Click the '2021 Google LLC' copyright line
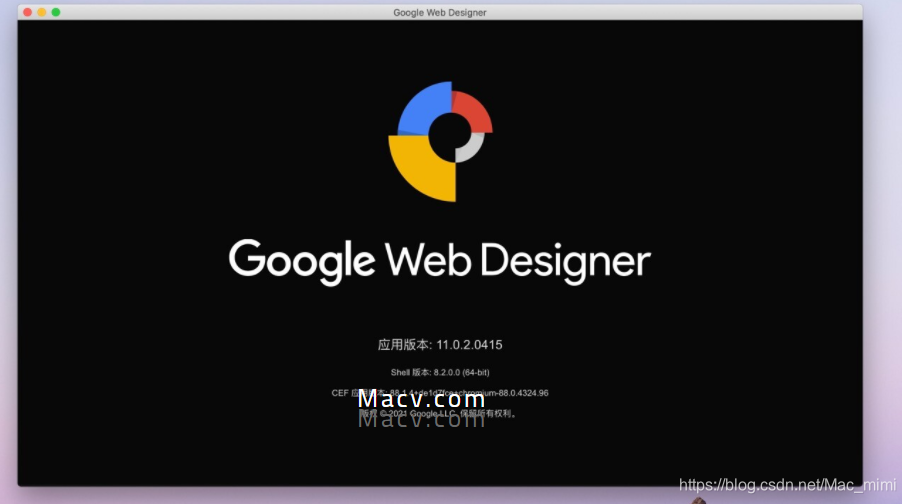This screenshot has width=906, height=504. [x=437, y=414]
